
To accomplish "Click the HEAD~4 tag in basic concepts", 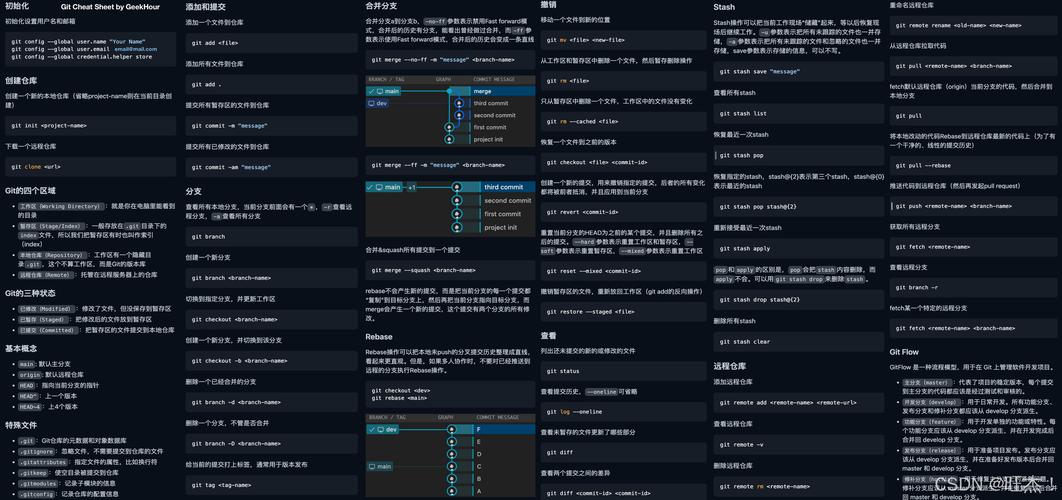I will pyautogui.click(x=30, y=407).
